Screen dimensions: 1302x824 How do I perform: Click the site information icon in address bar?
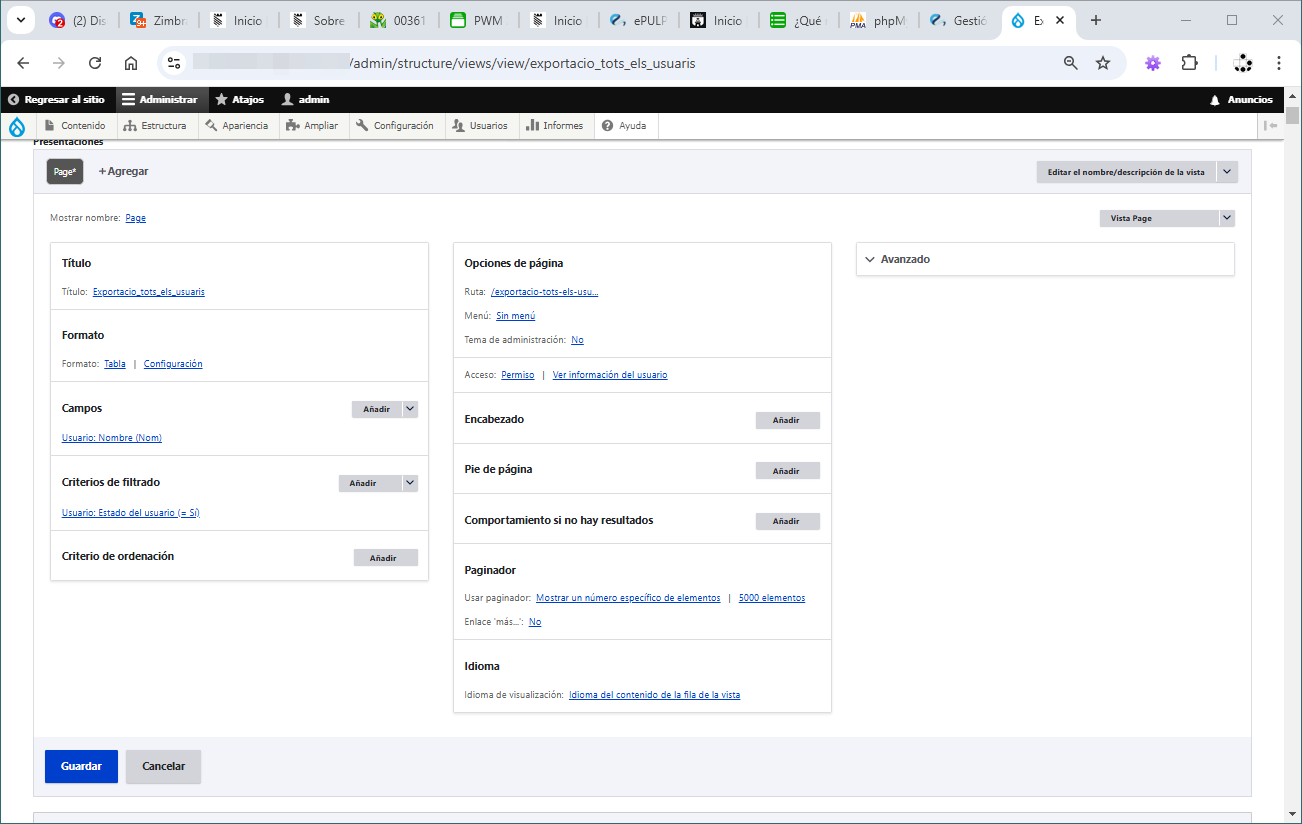174,63
